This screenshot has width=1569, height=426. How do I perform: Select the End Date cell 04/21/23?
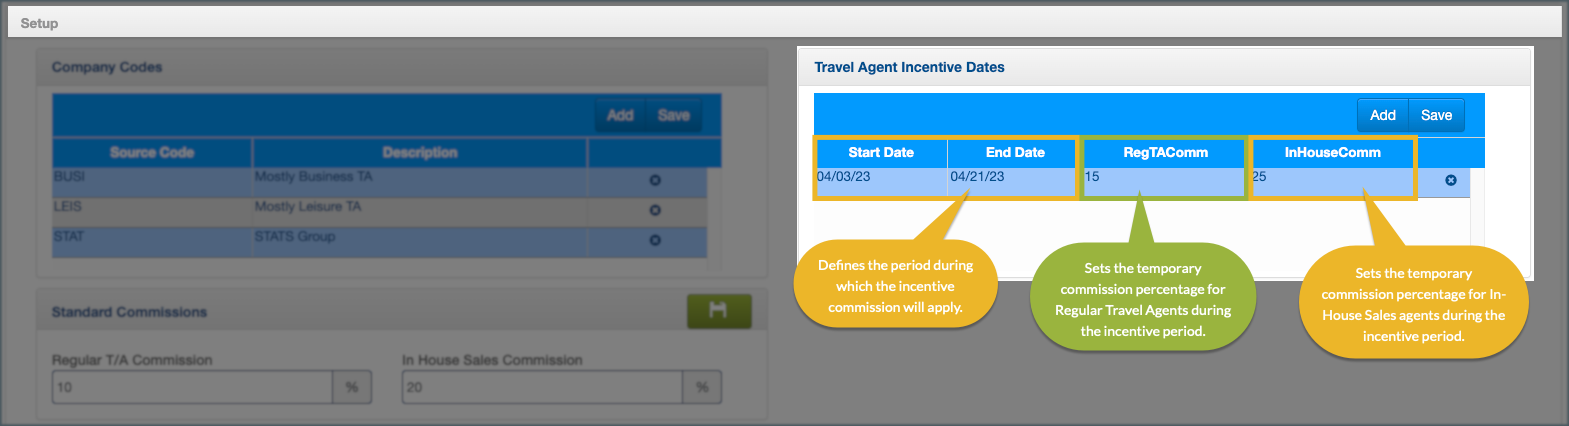[1012, 178]
